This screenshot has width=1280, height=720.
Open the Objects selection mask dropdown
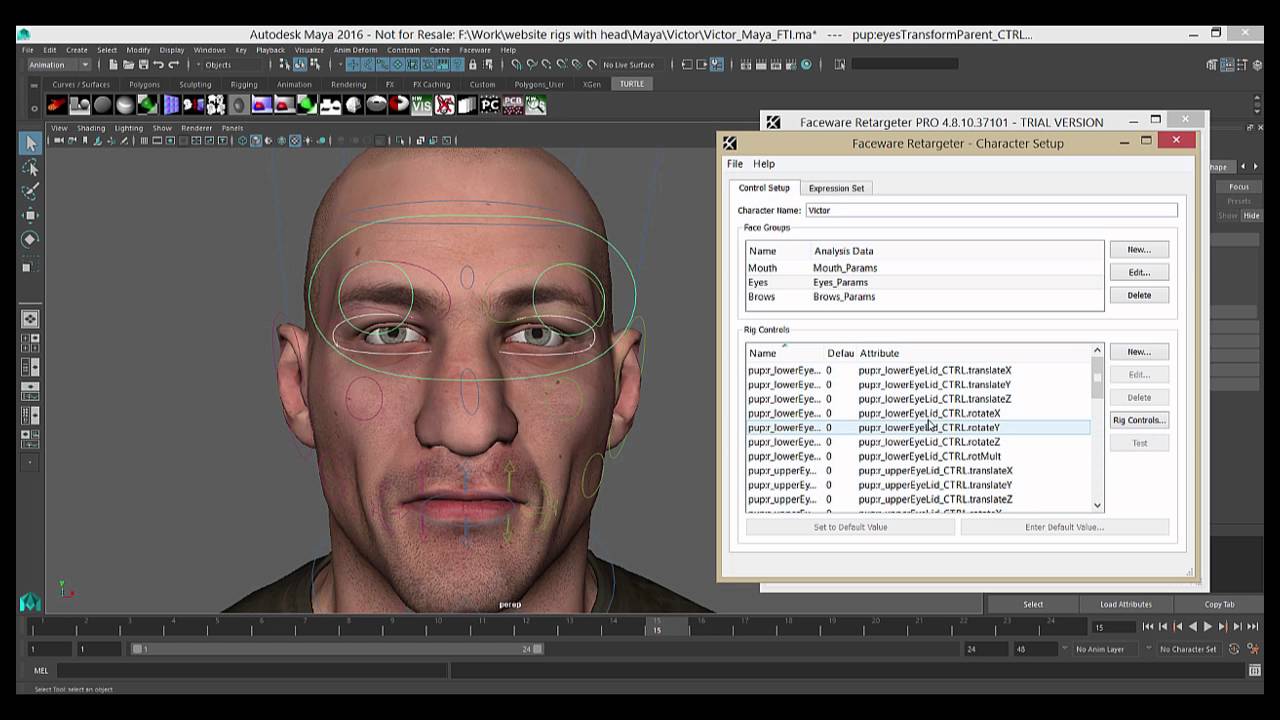pyautogui.click(x=233, y=64)
